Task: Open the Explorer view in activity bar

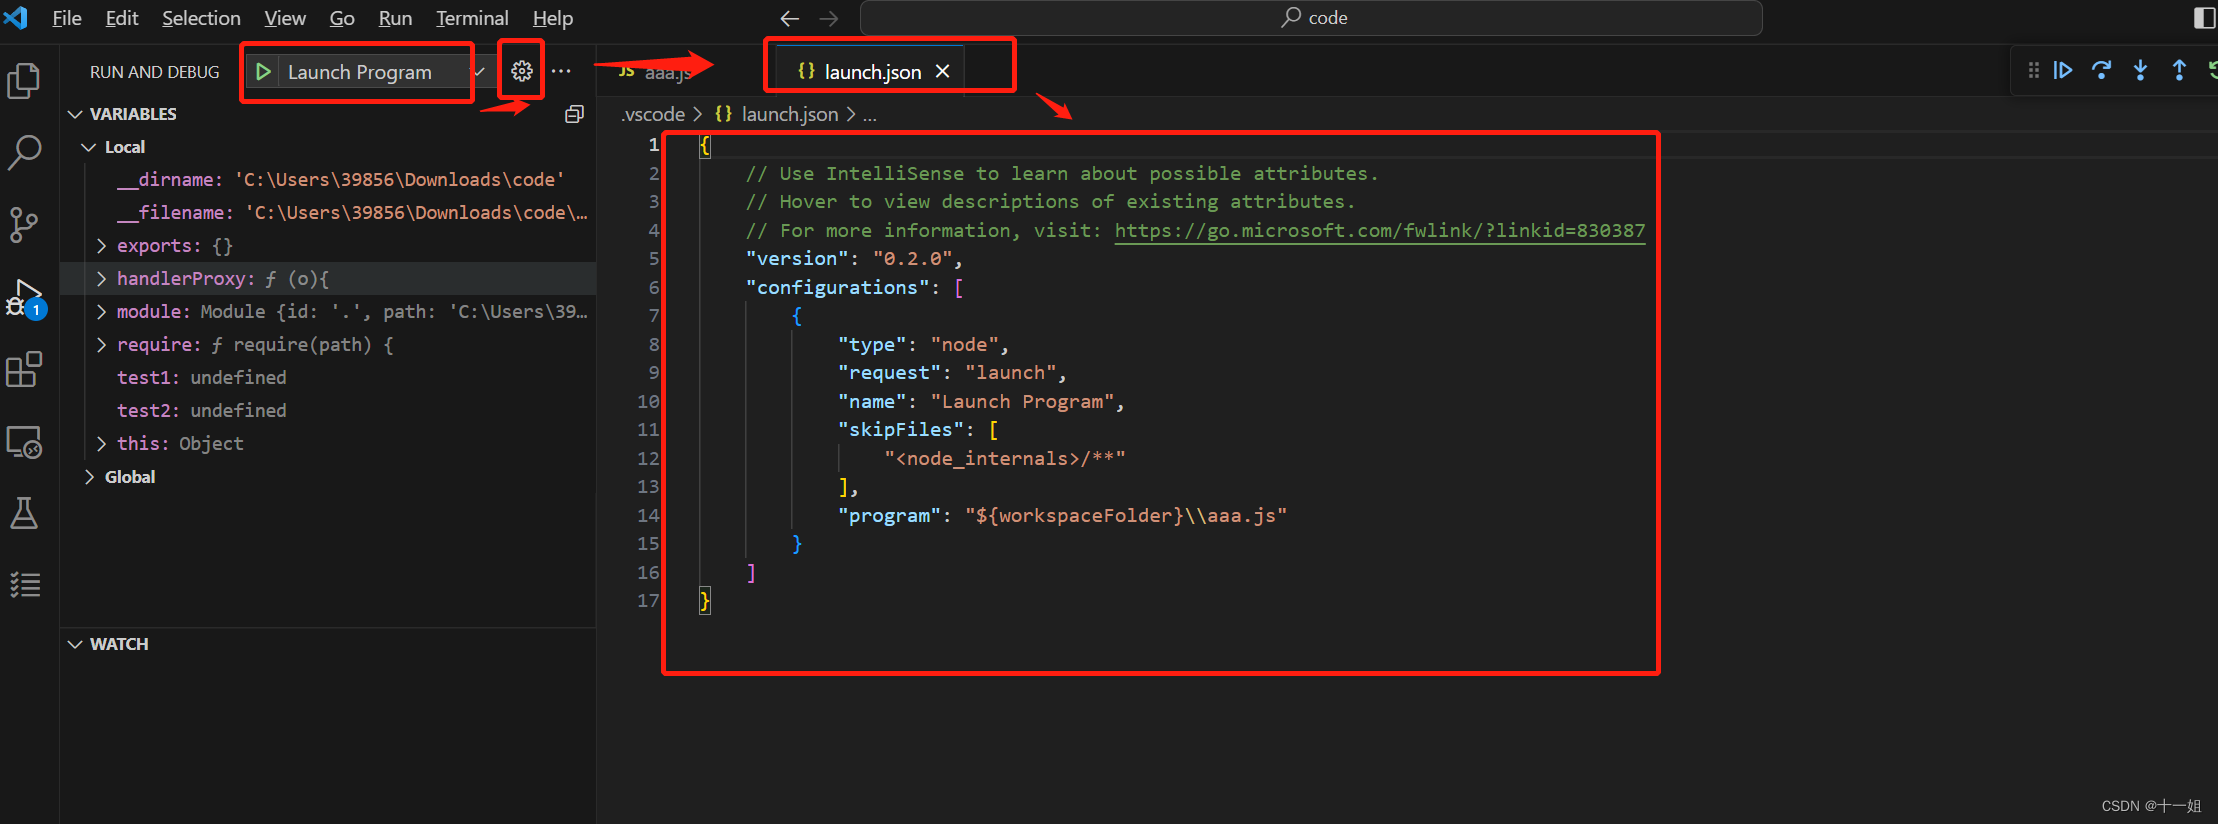Action: point(24,81)
